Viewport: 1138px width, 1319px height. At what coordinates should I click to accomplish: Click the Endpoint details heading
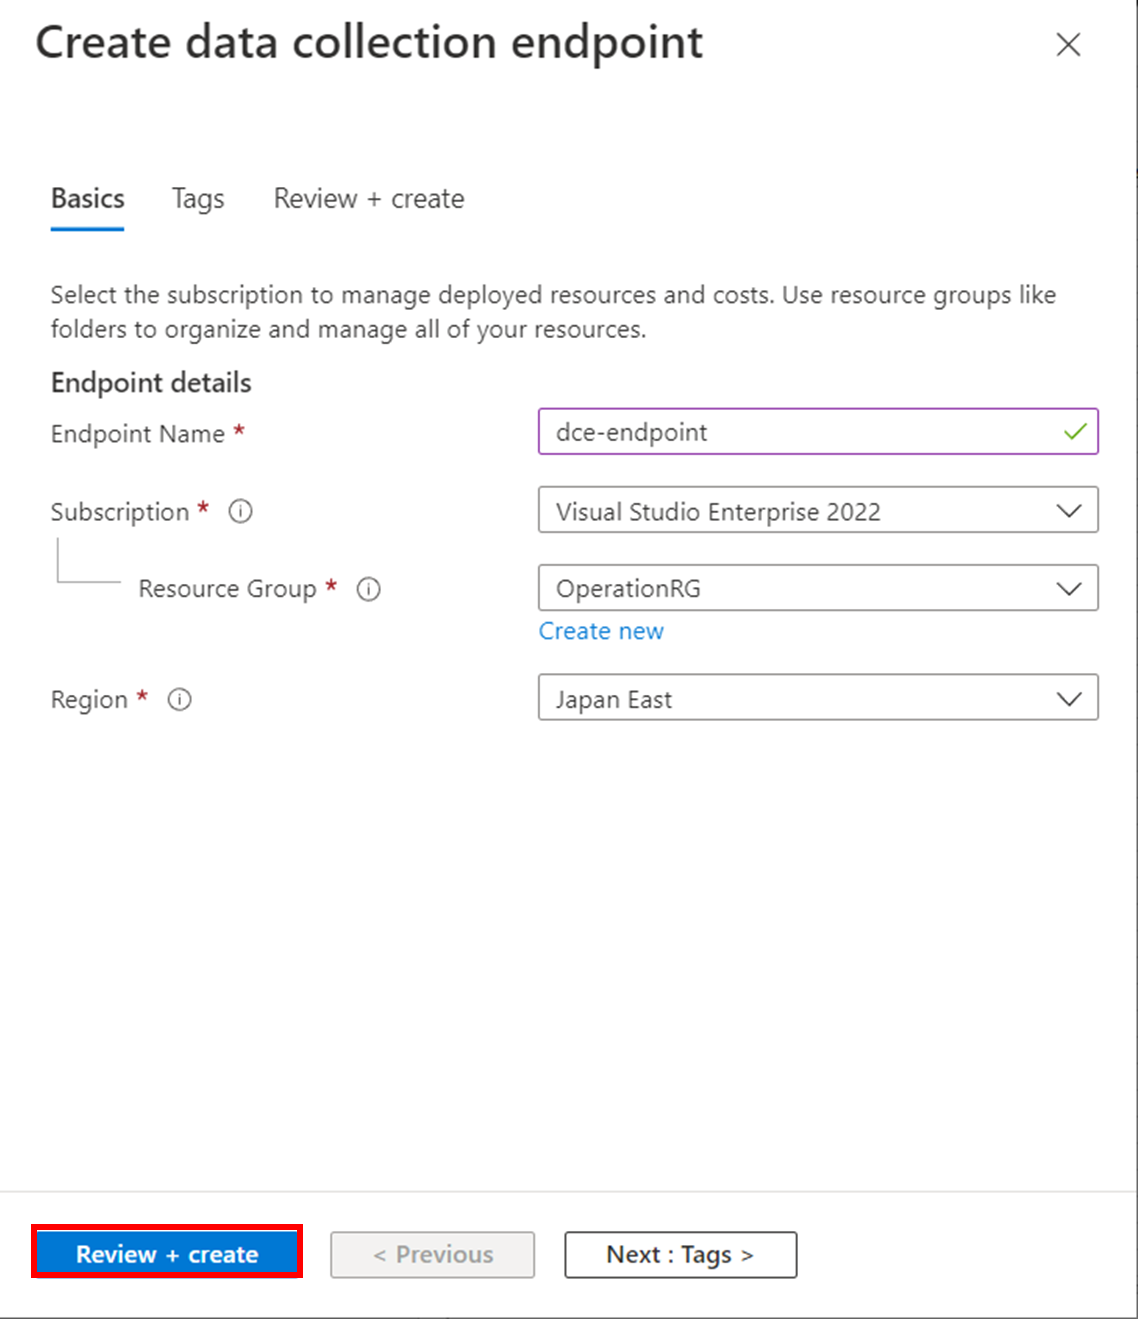coord(151,383)
